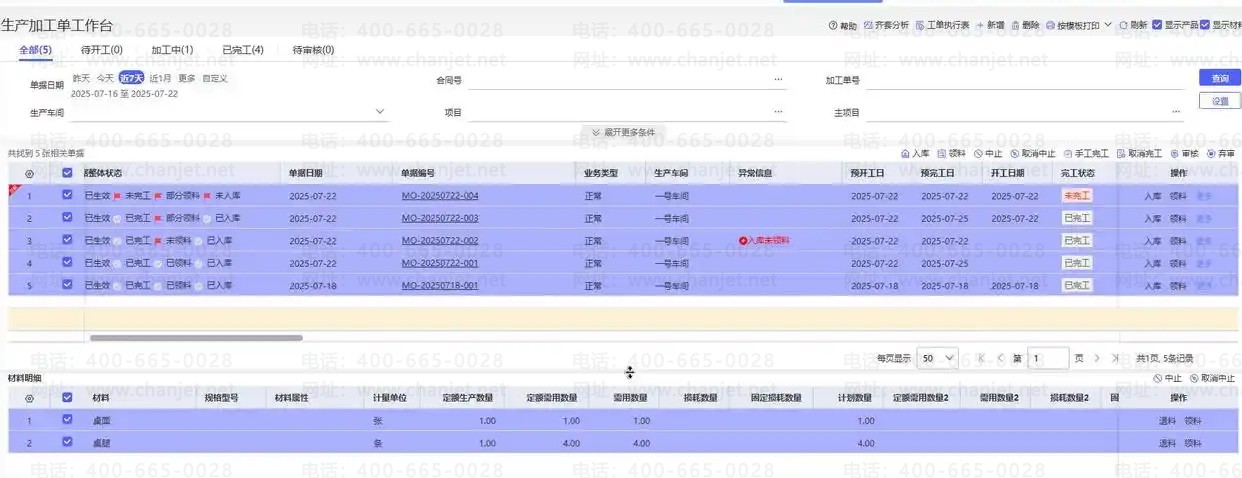Go to the previous page of results

(1000, 358)
